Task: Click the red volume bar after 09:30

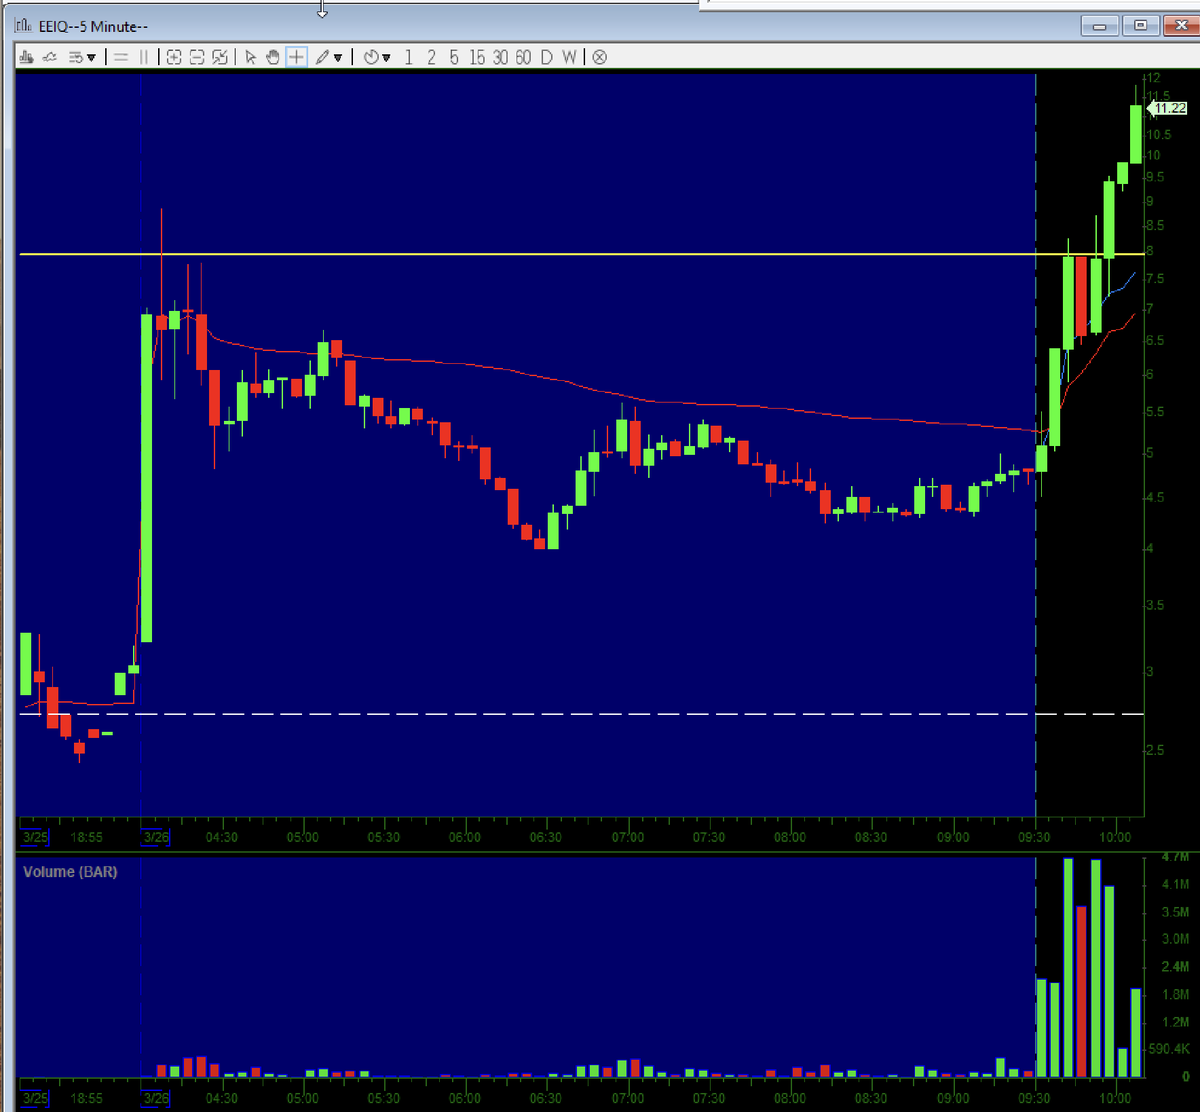Action: 1081,991
